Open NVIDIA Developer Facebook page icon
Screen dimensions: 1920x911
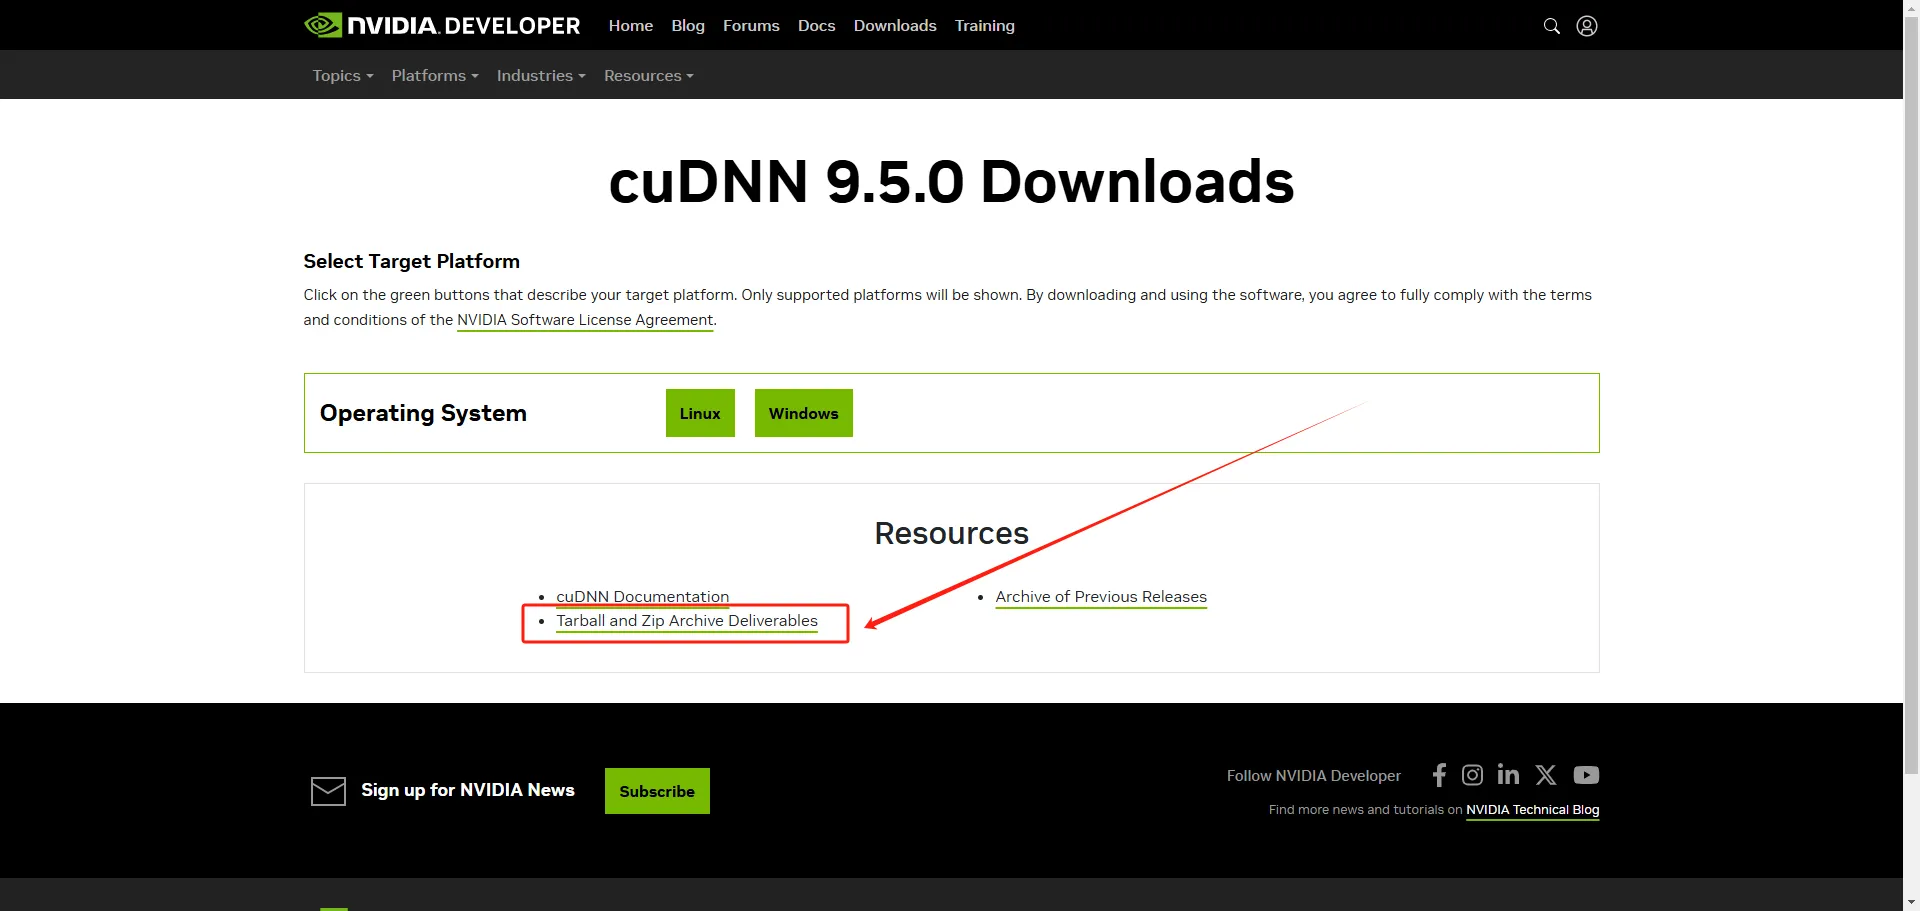coord(1439,775)
